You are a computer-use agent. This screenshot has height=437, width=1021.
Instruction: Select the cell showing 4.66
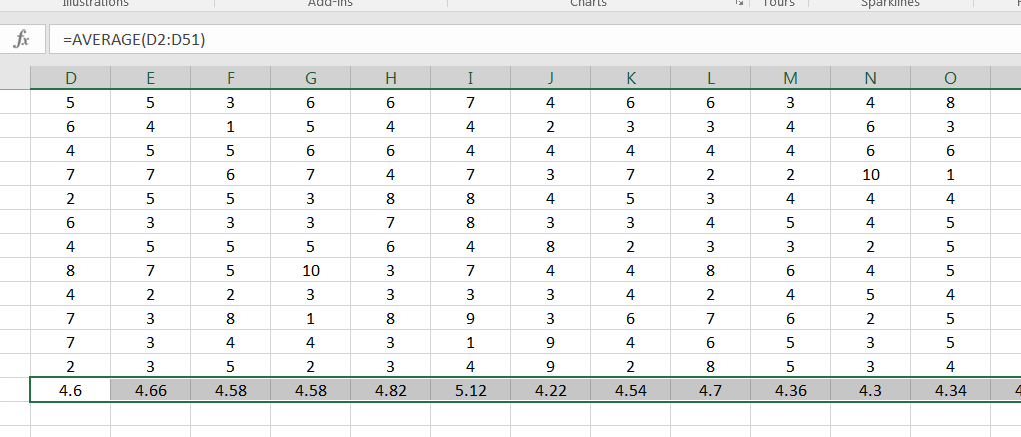pos(150,390)
